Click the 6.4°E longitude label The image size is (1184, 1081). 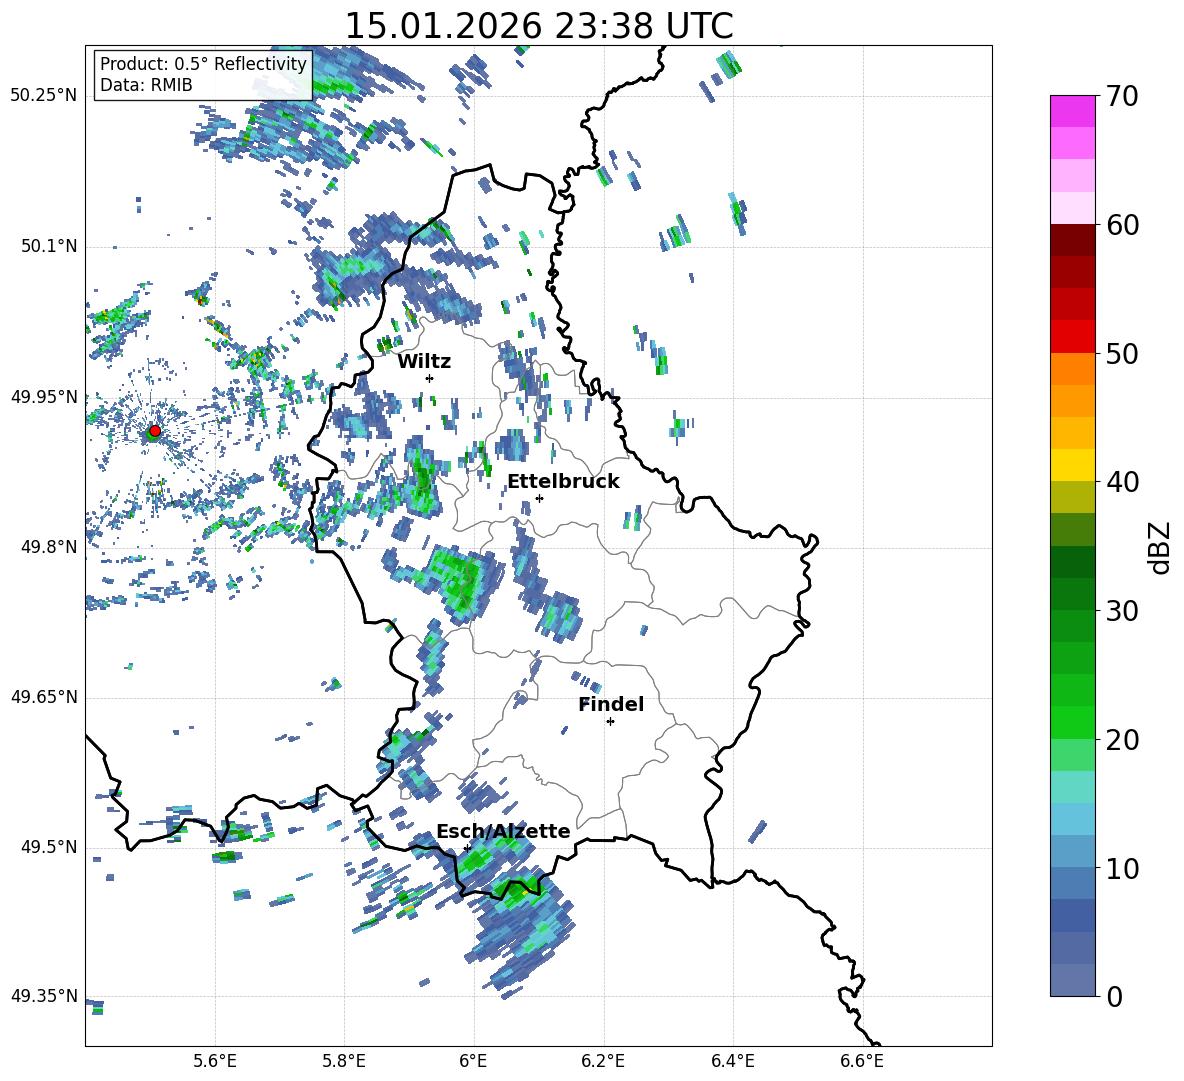click(732, 1062)
